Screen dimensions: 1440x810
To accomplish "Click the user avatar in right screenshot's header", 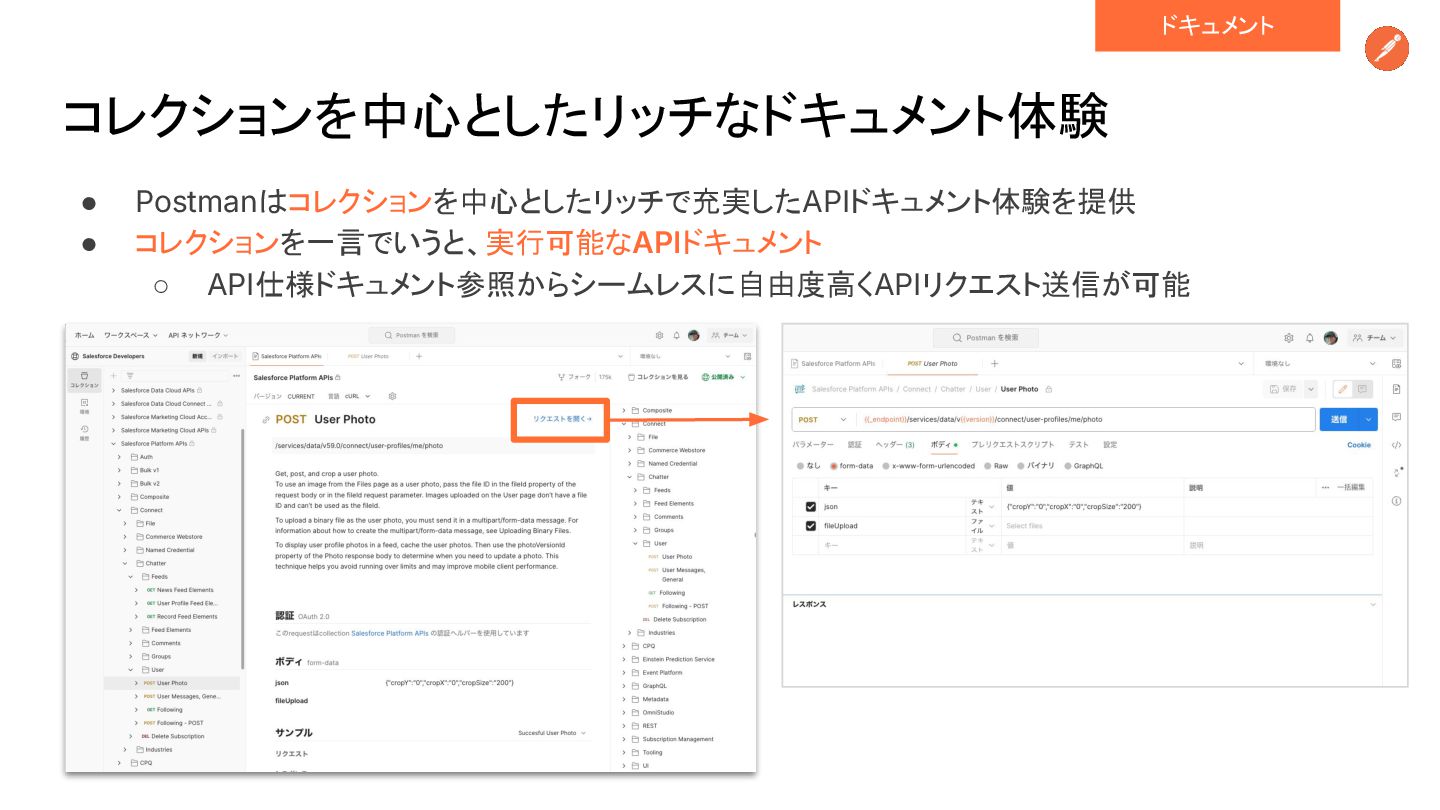I will point(1331,338).
